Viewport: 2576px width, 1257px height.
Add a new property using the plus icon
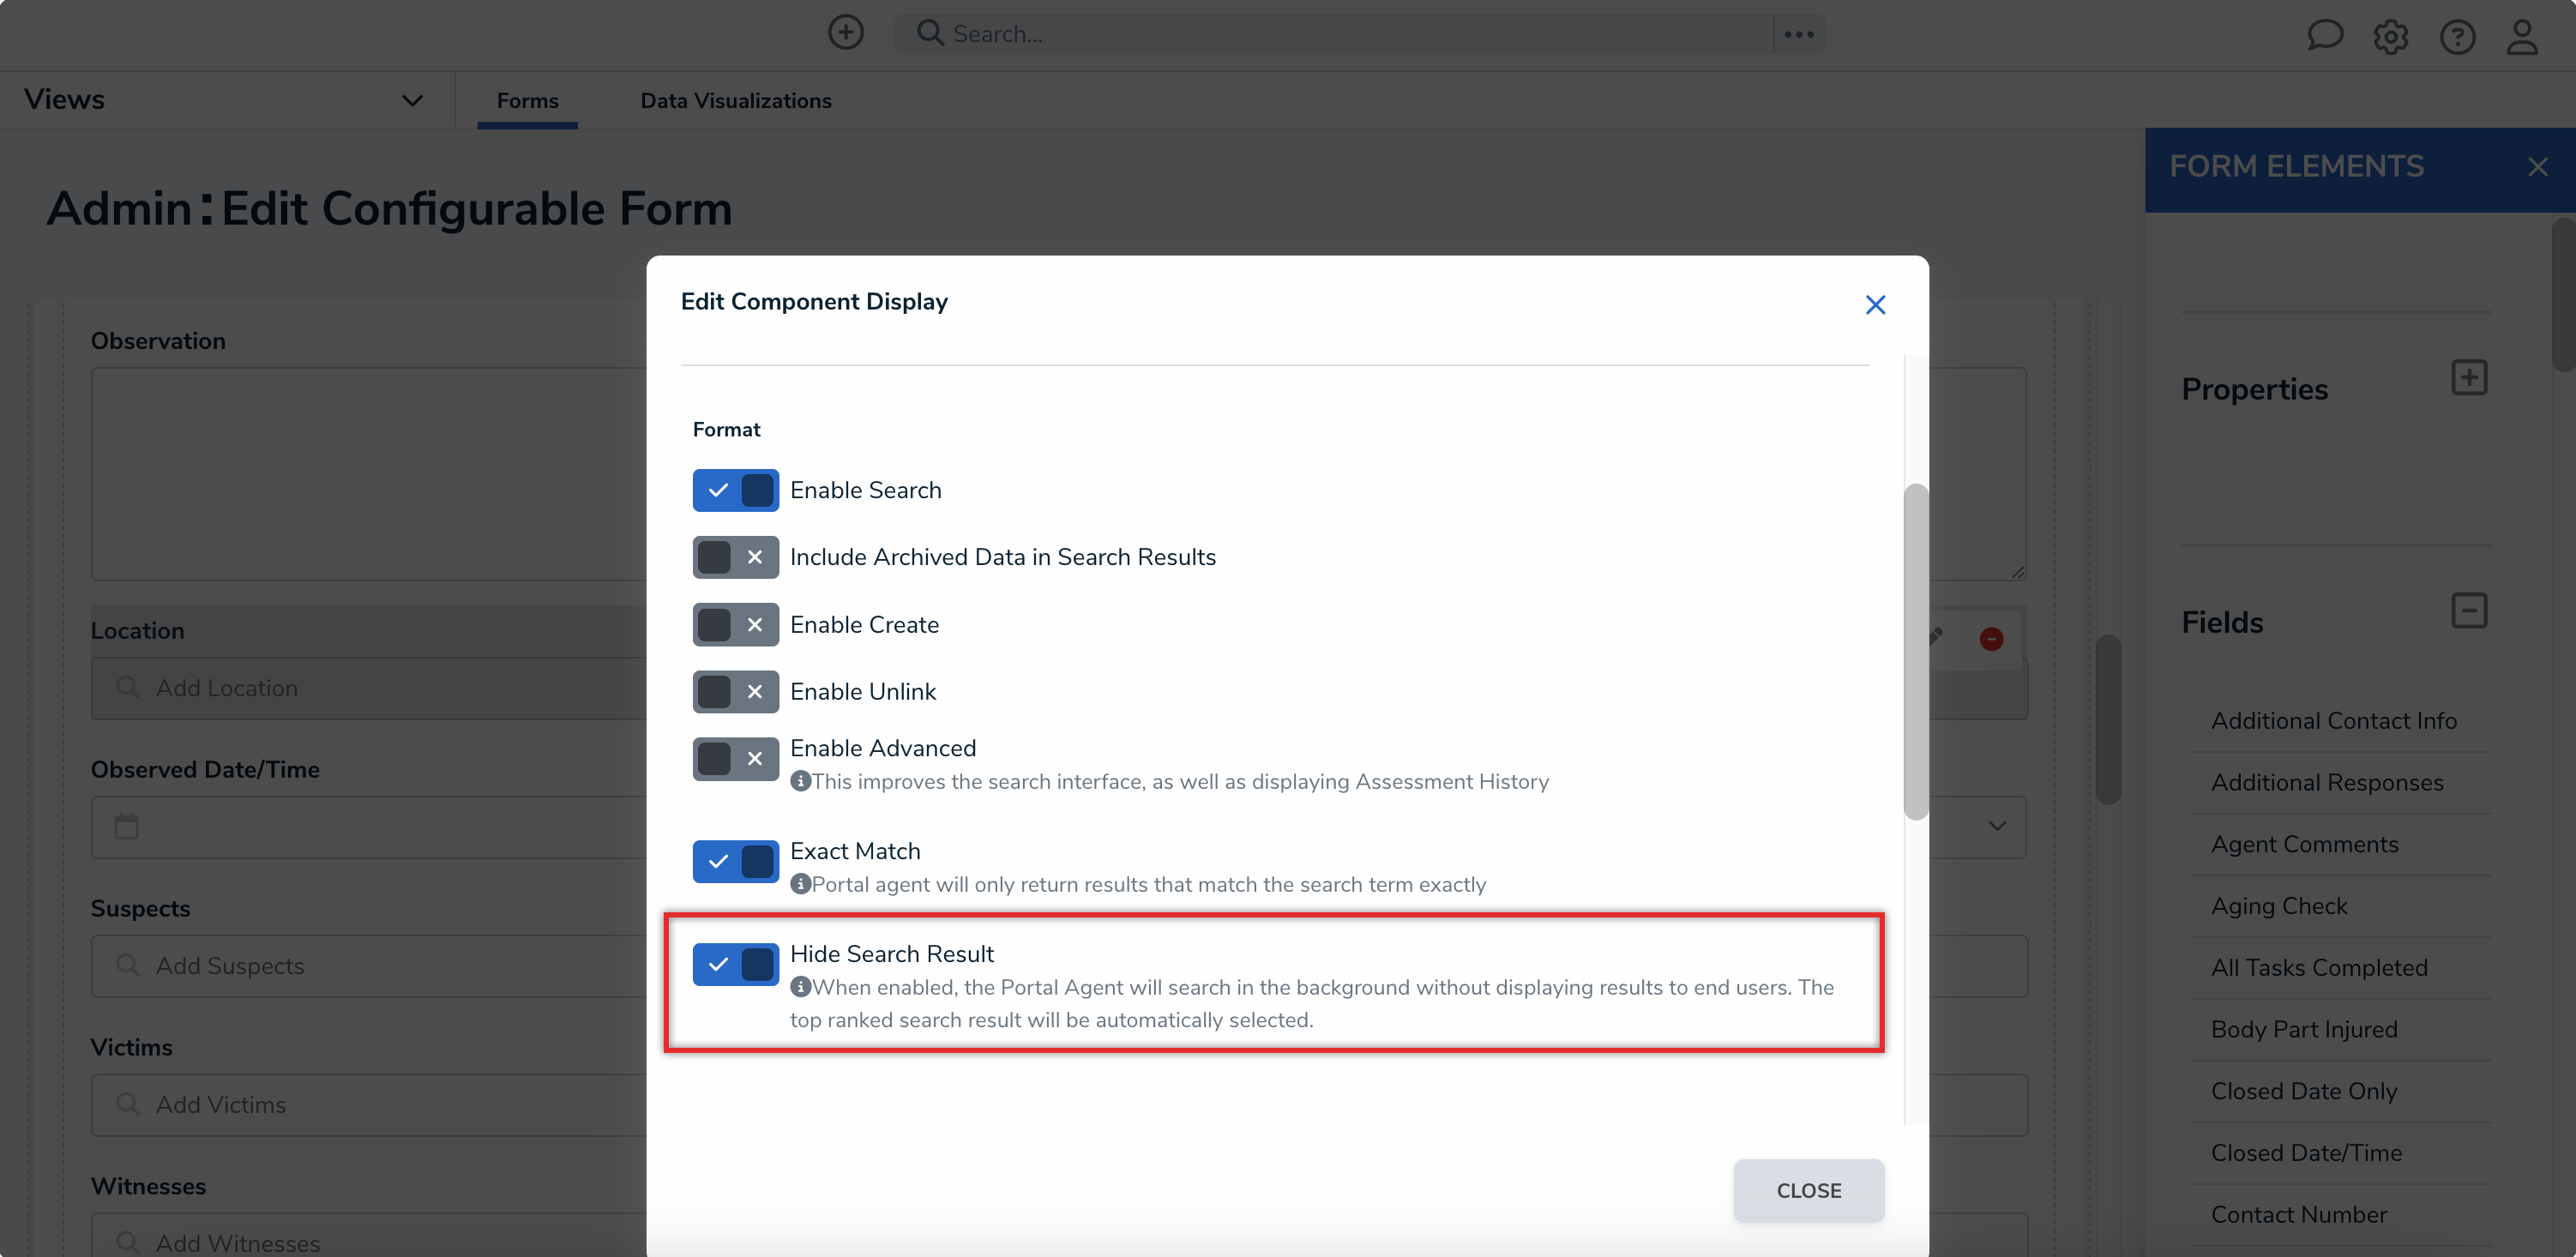coord(2470,377)
